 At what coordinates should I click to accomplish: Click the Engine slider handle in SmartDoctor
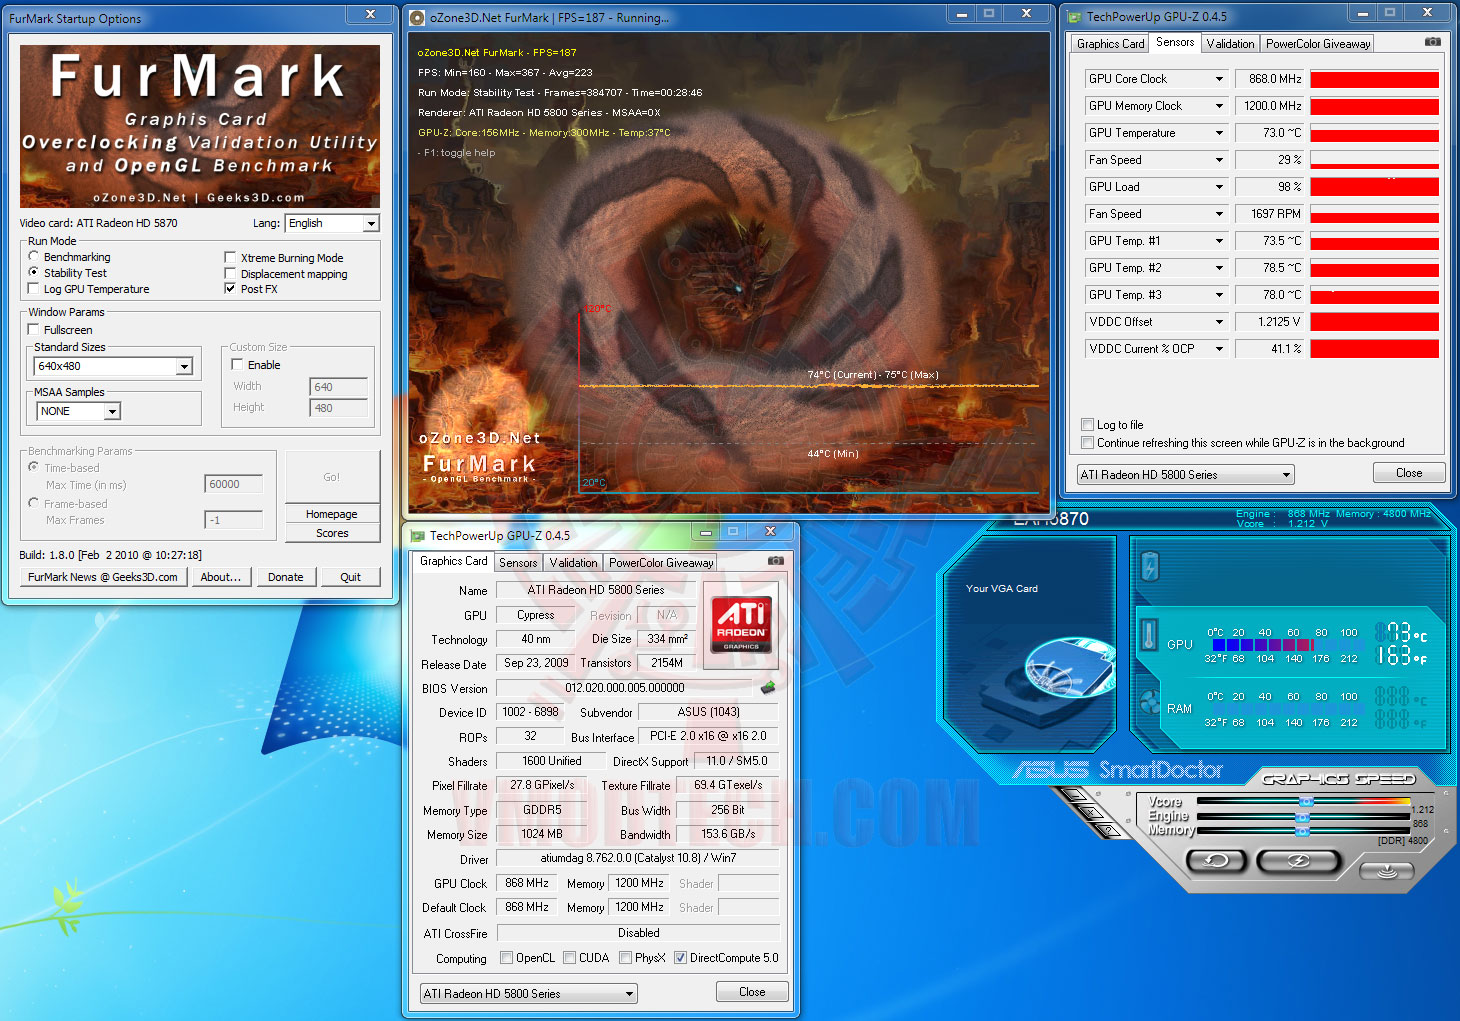coord(1302,817)
